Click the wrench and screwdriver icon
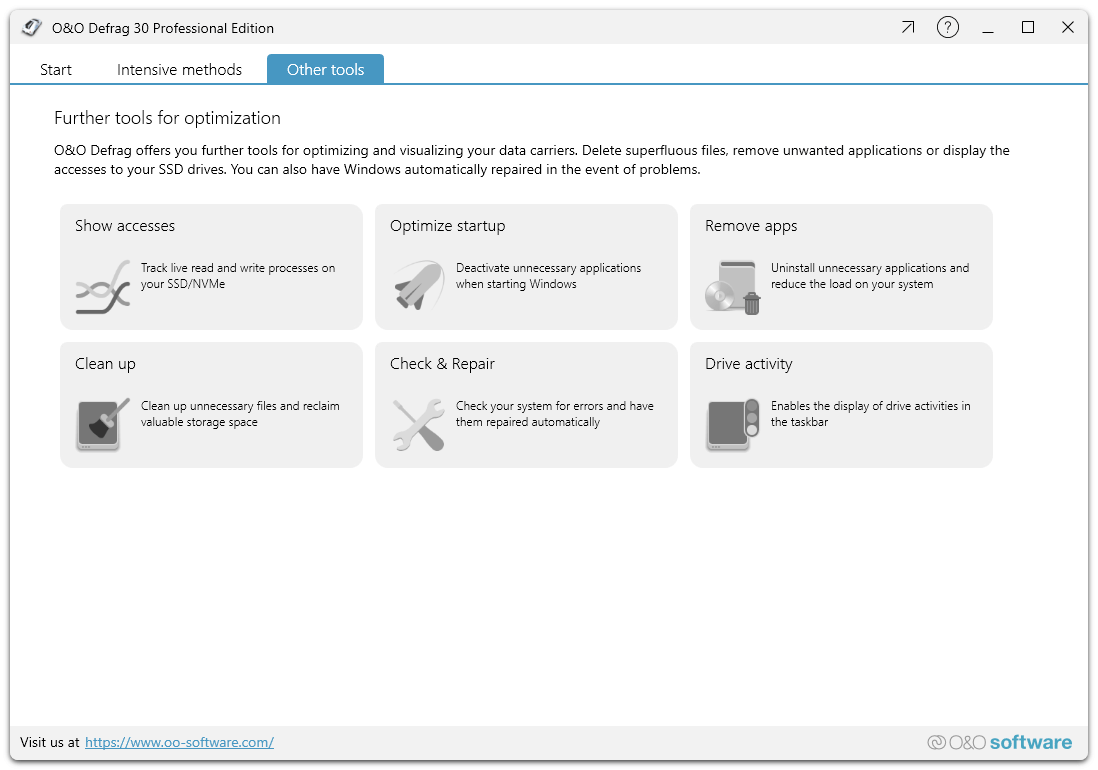This screenshot has width=1098, height=770. coord(418,424)
